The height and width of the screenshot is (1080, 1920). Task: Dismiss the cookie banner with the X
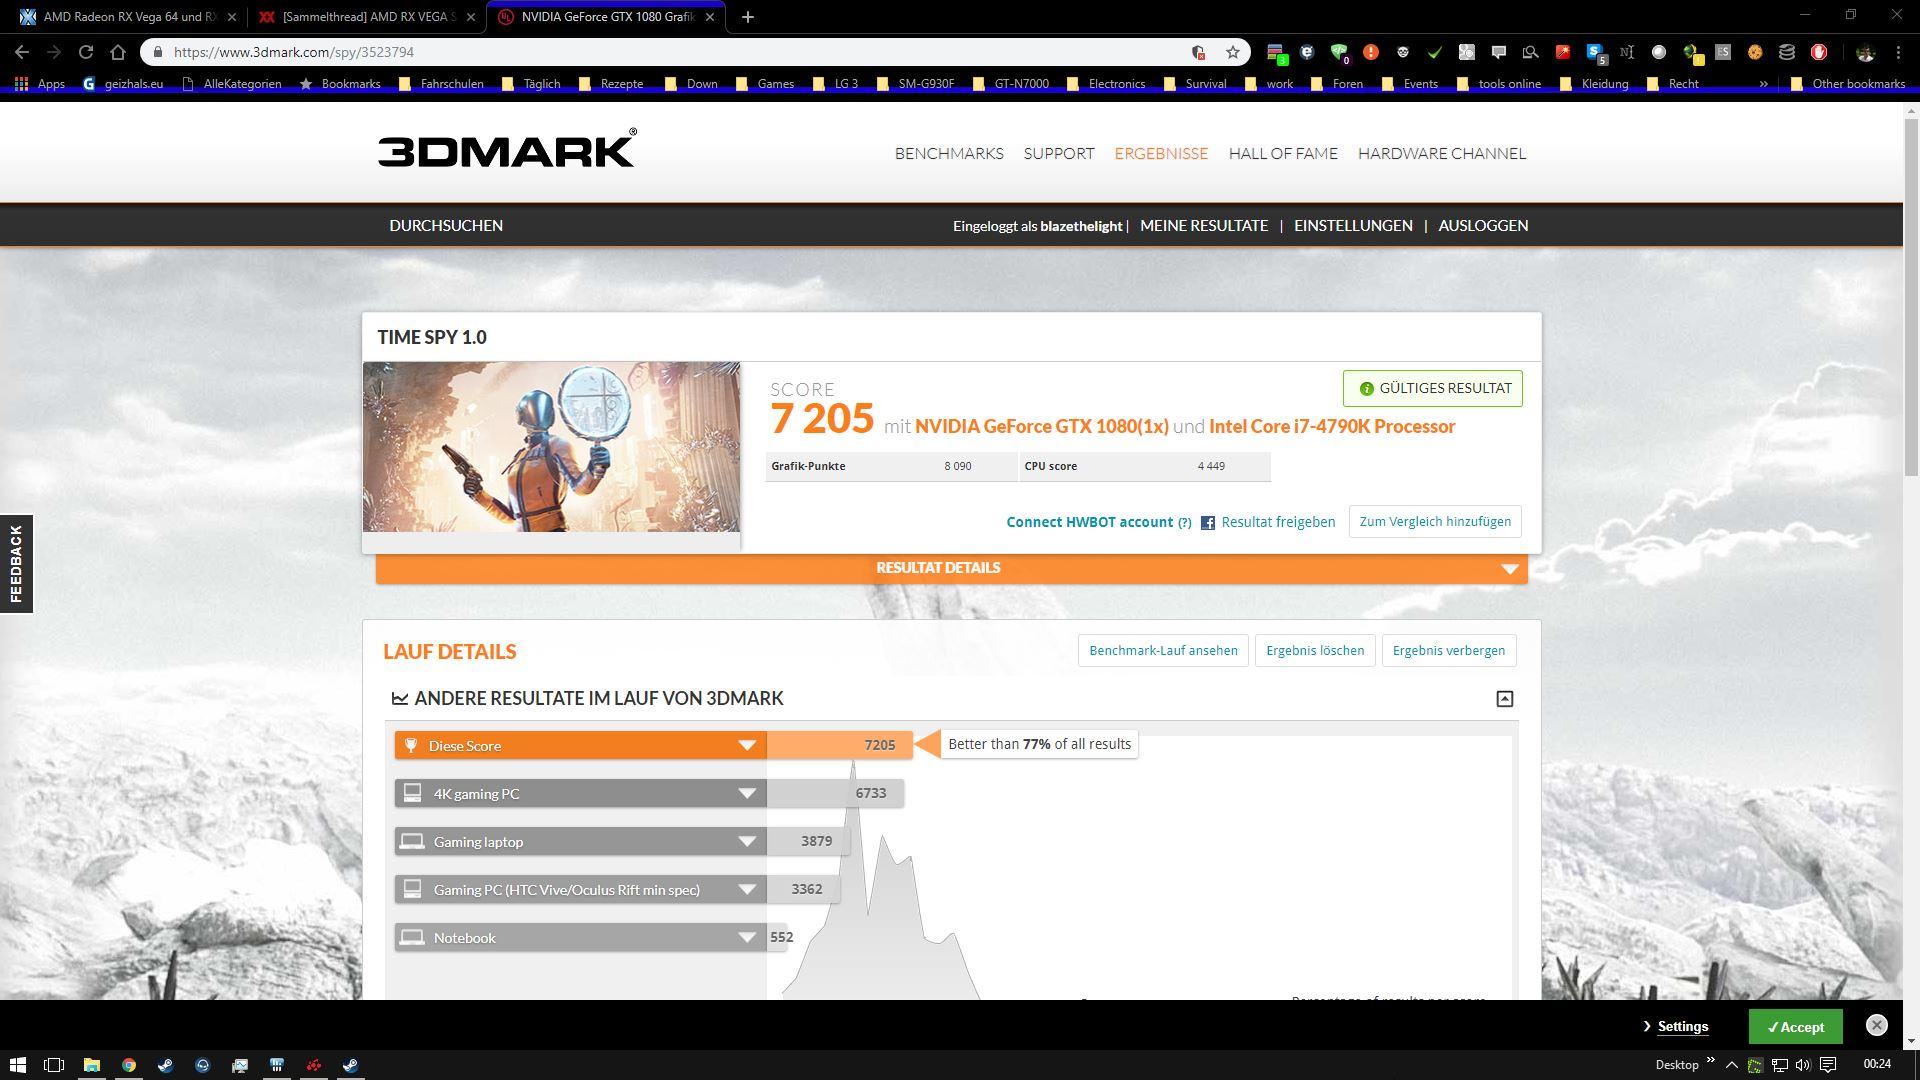(1876, 1025)
